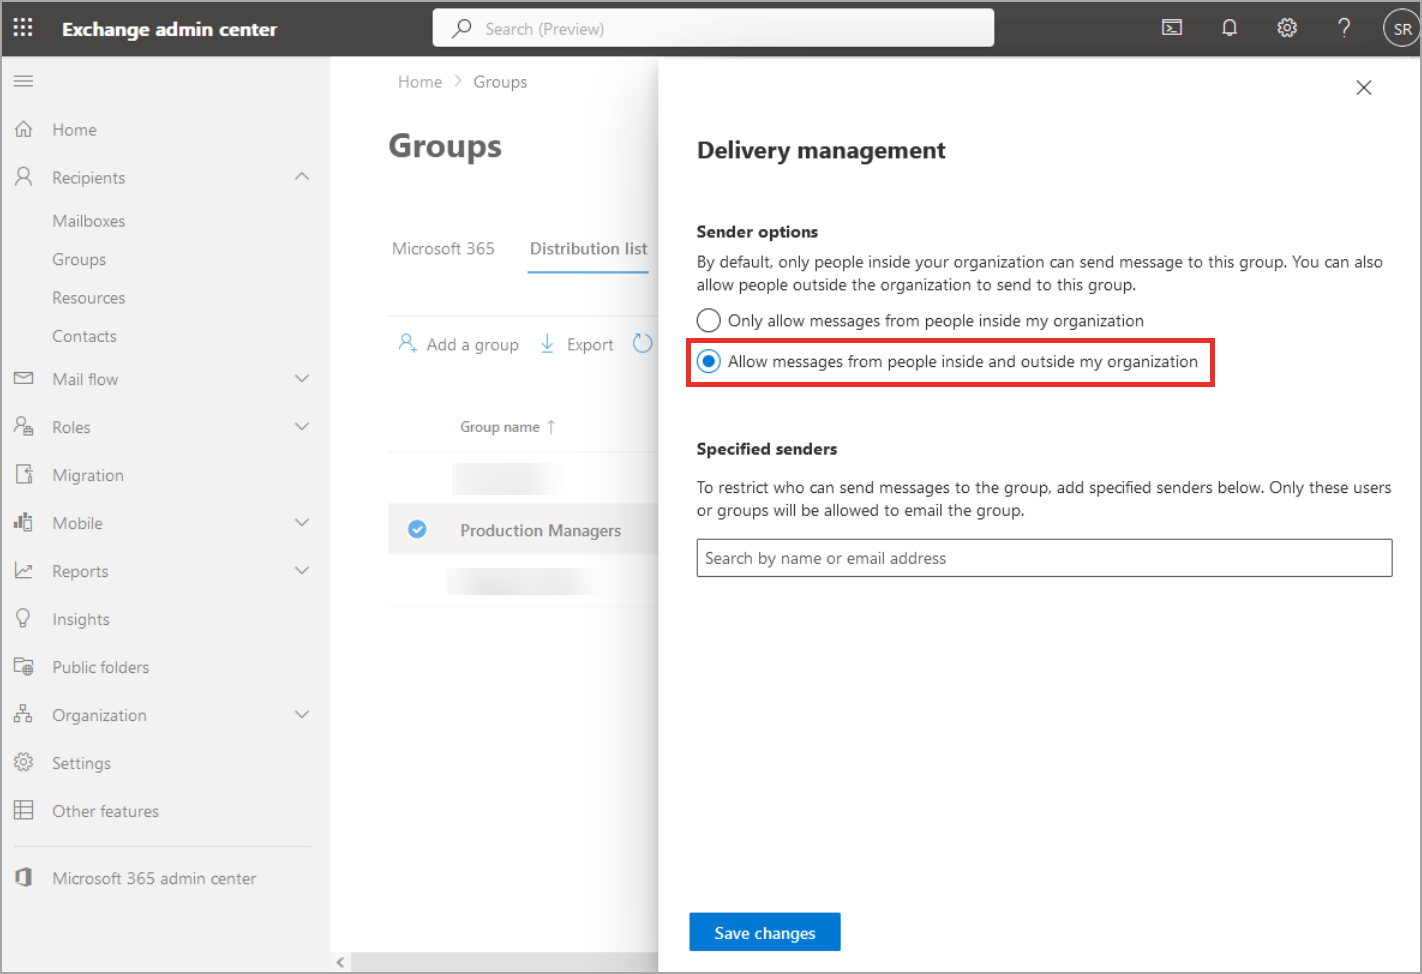Click the horizontal scrollbar left arrow
This screenshot has height=974, width=1422.
click(x=341, y=962)
